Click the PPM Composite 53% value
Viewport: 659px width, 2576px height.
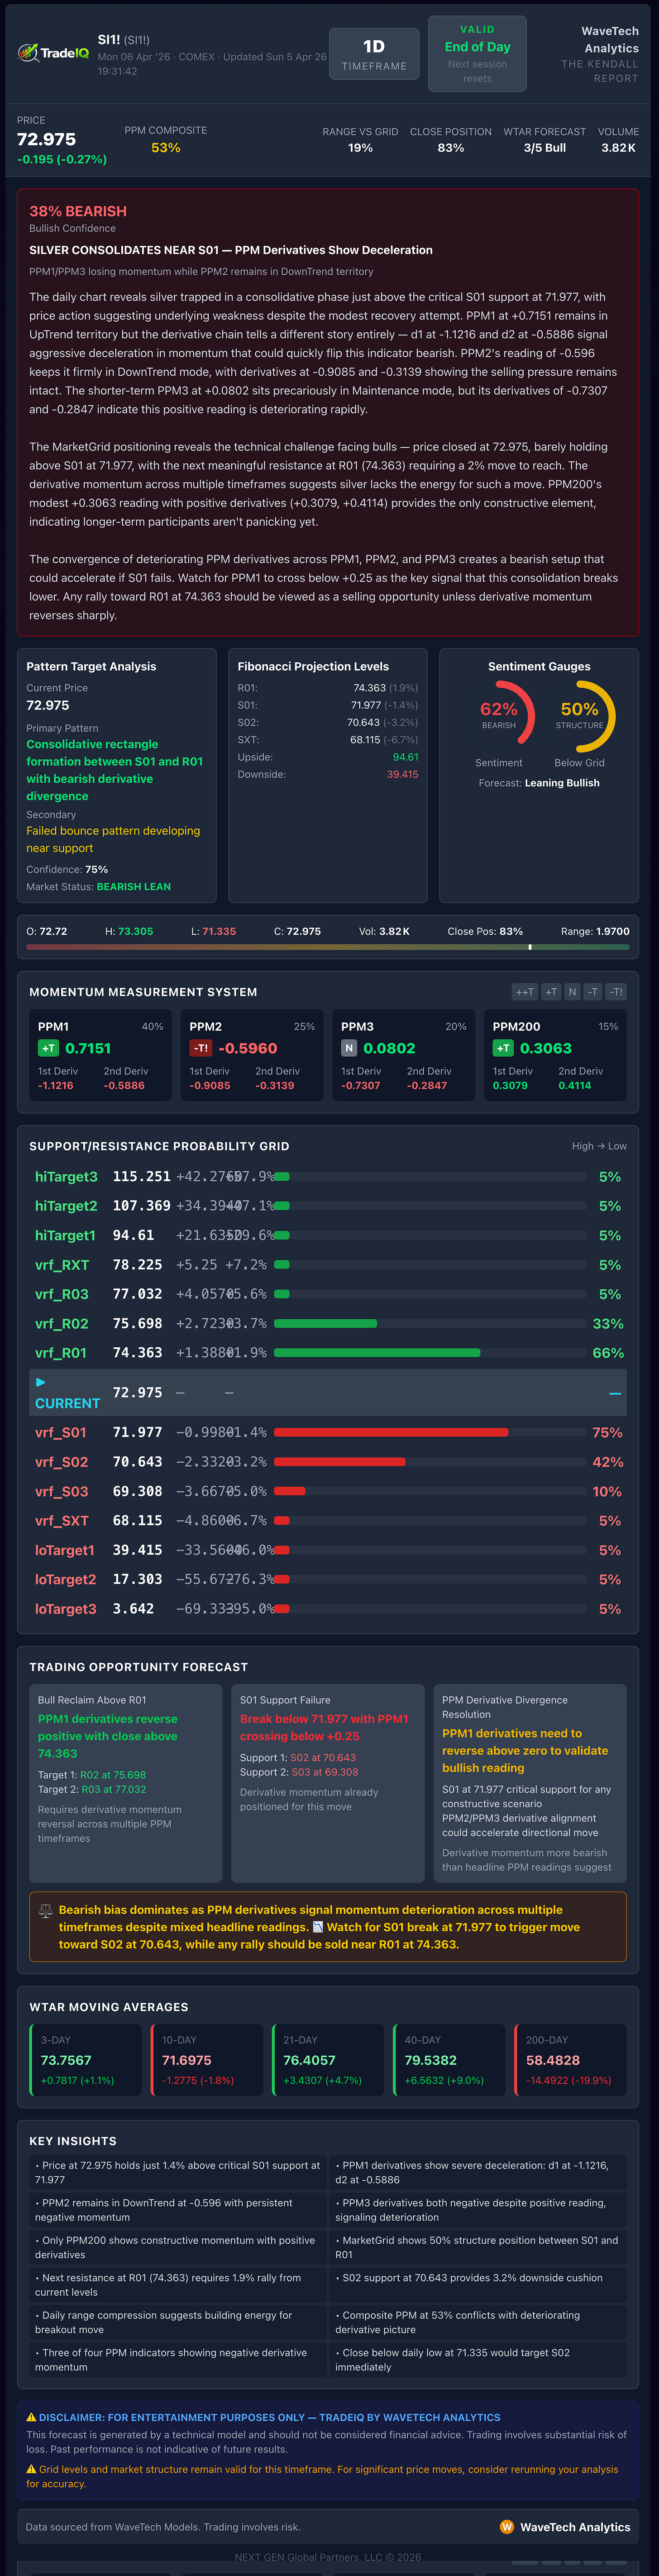point(166,148)
